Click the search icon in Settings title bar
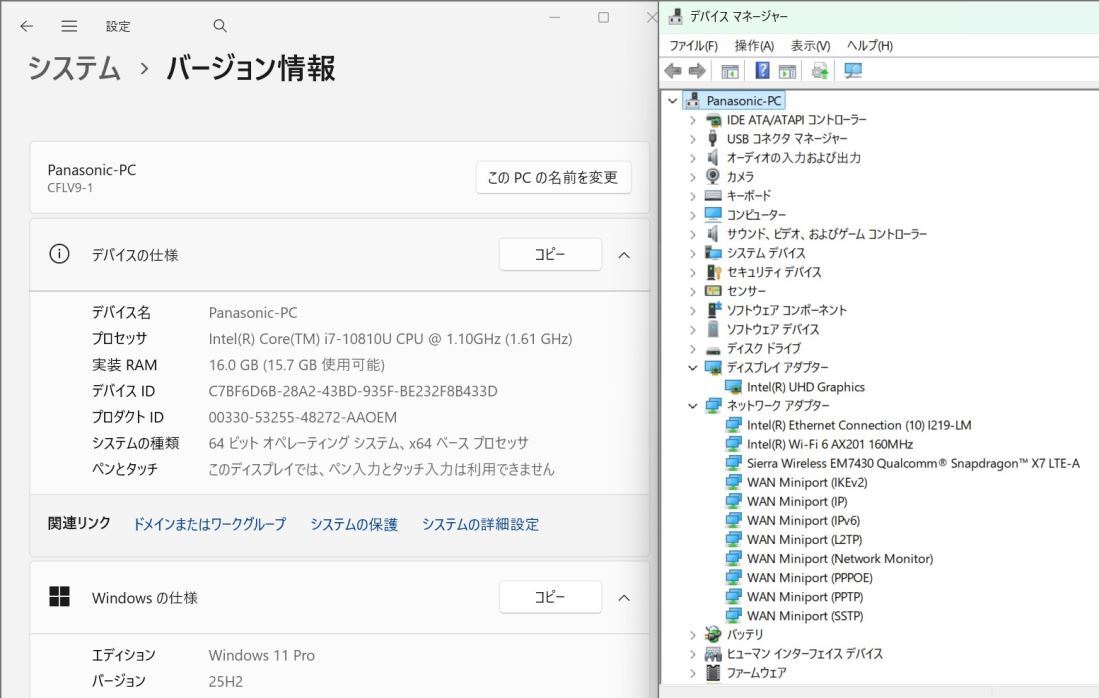 coord(219,26)
